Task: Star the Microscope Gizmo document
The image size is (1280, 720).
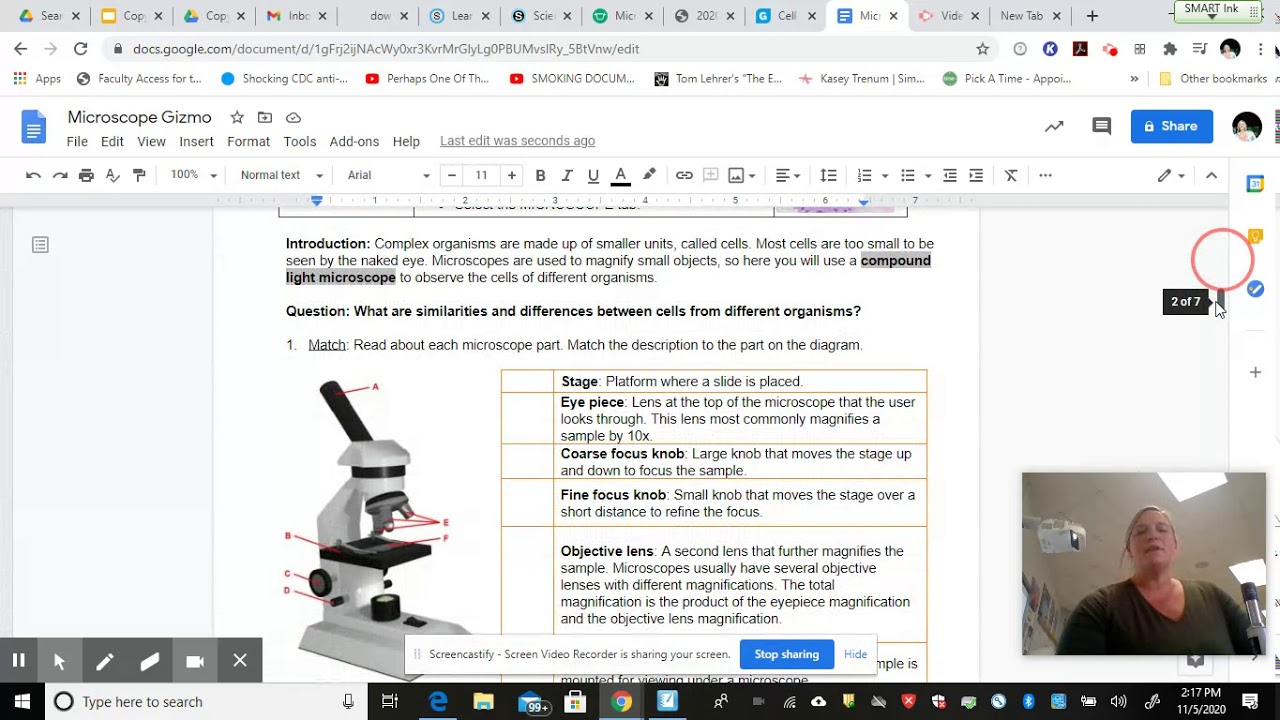Action: tap(236, 117)
